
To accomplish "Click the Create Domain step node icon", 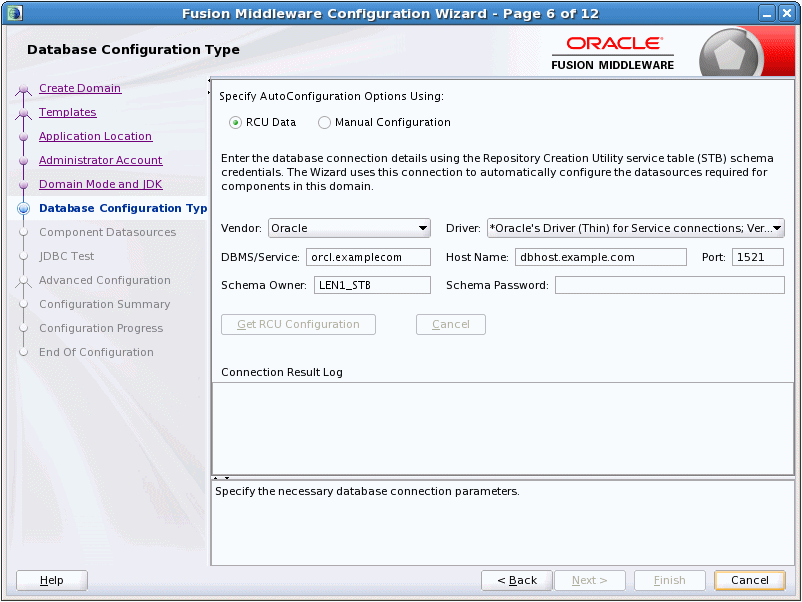I will click(23, 90).
